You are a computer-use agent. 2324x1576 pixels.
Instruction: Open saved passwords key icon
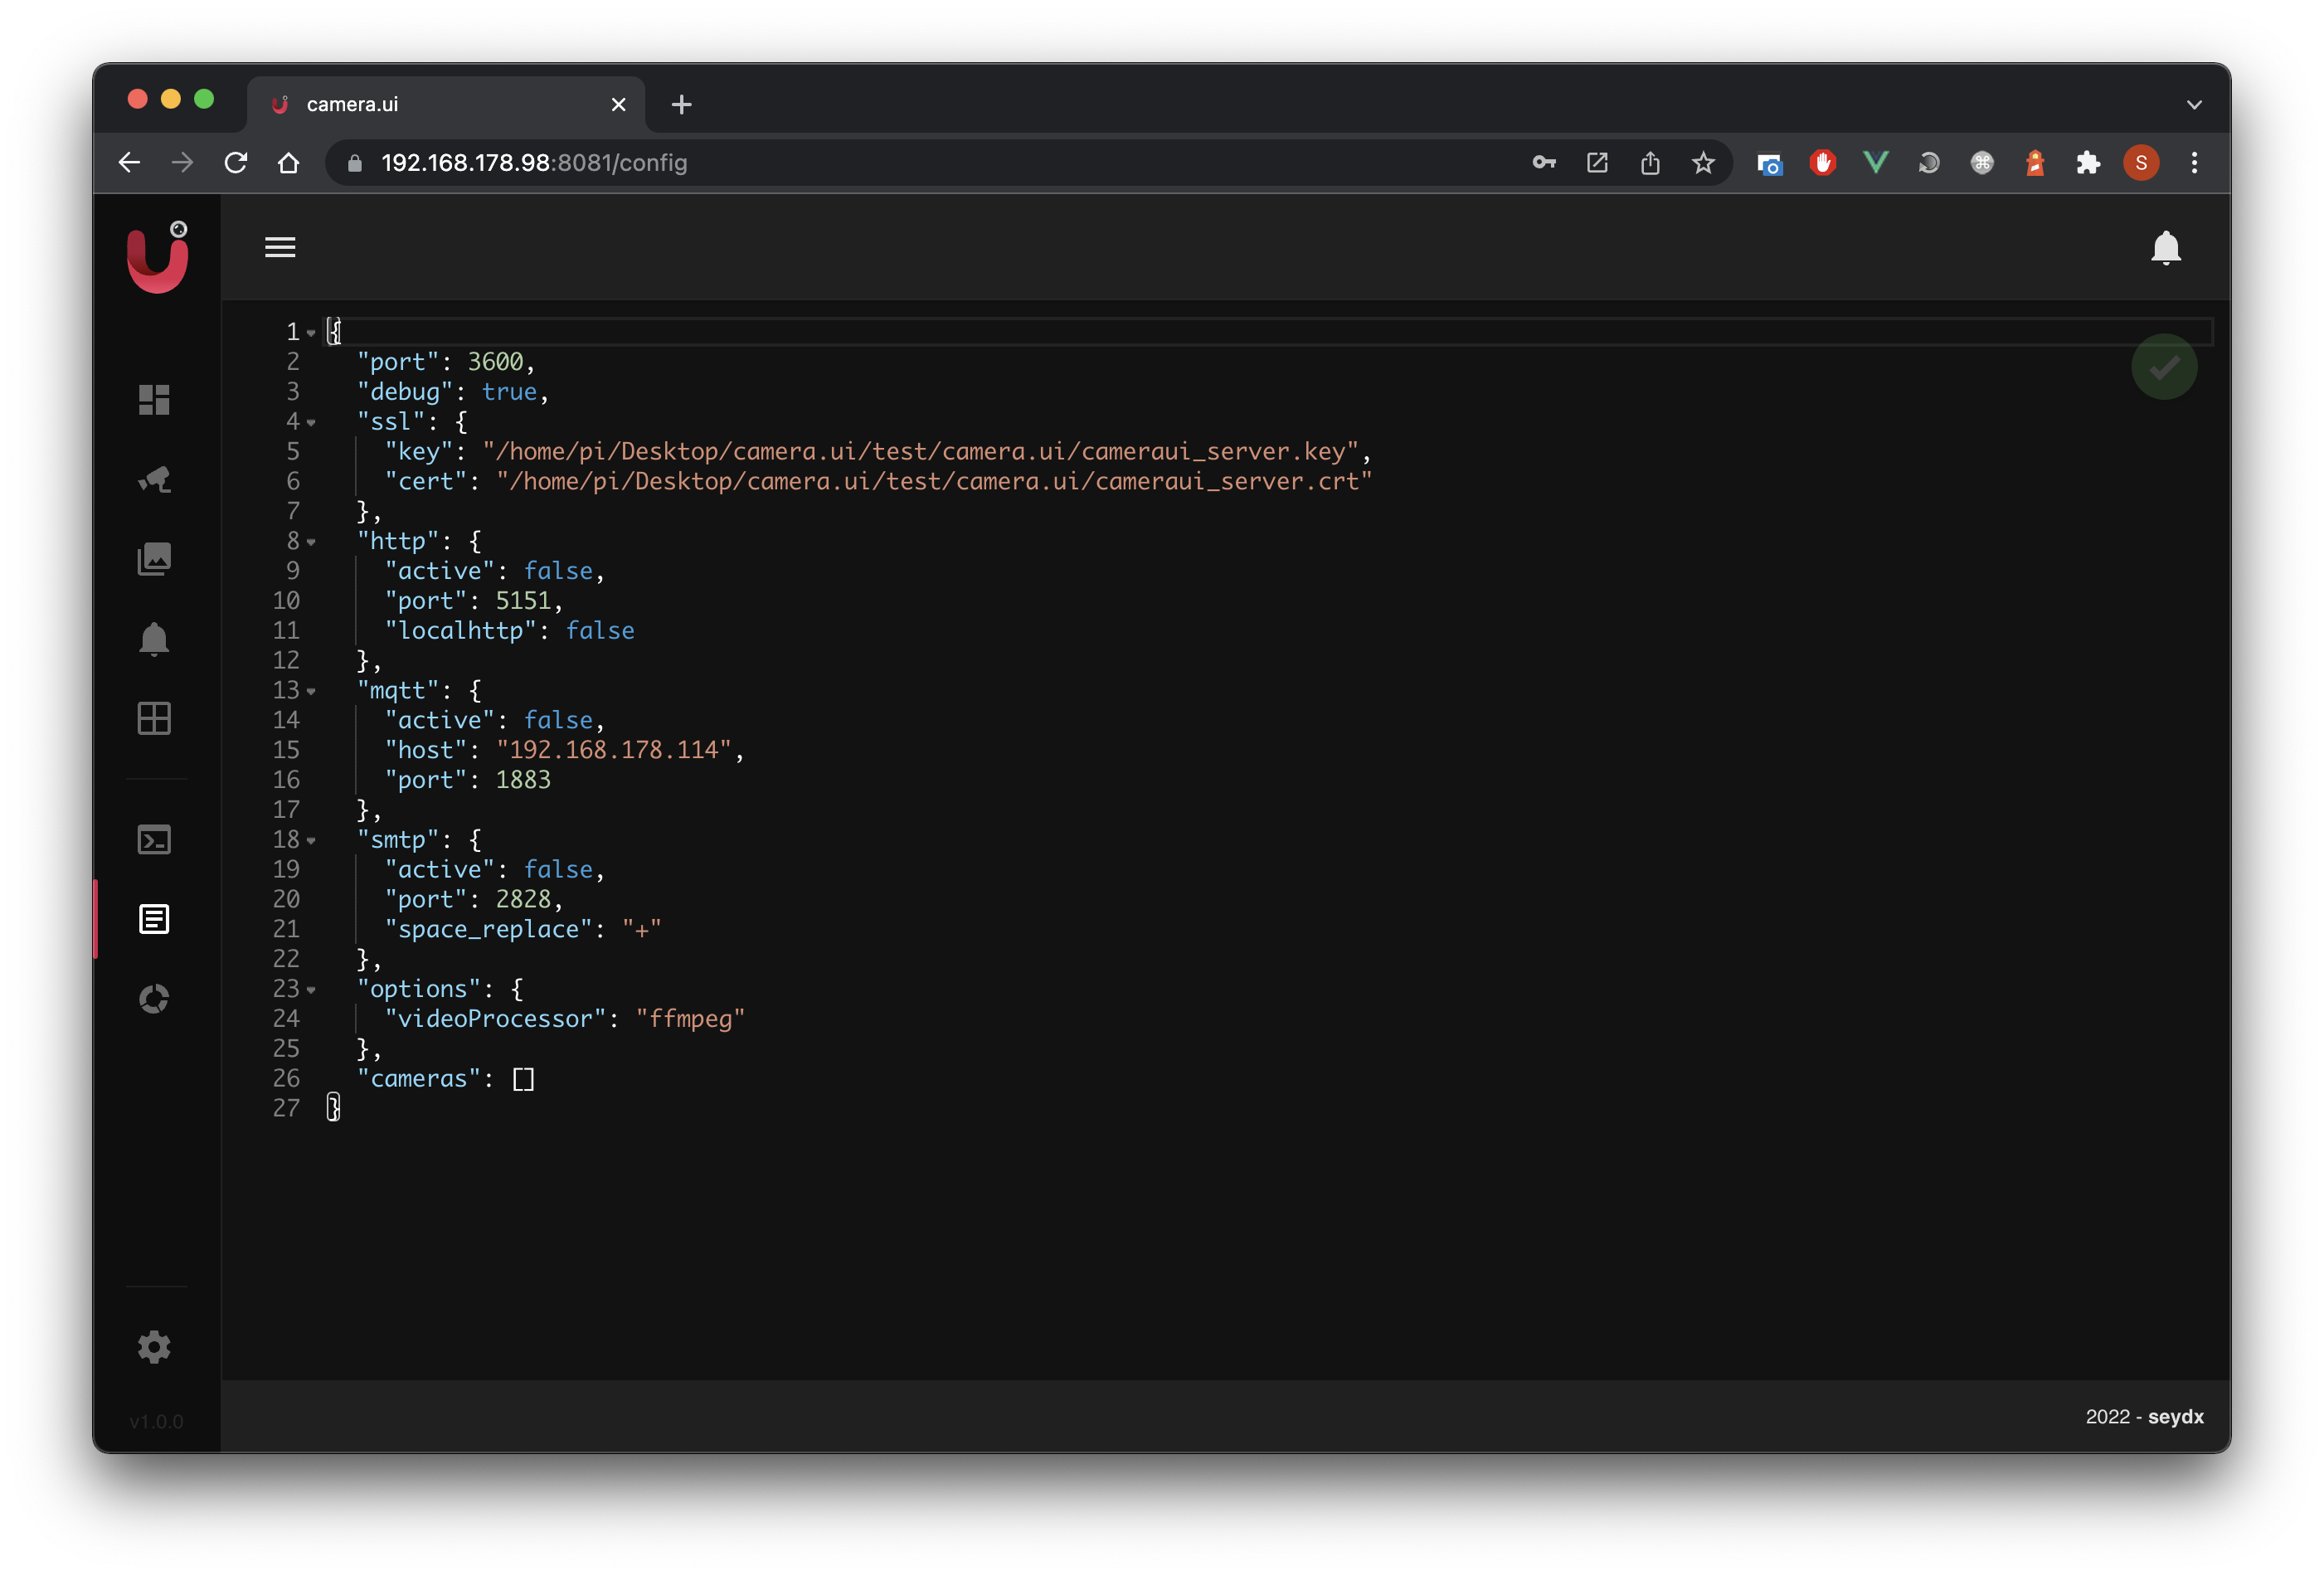pos(1544,163)
